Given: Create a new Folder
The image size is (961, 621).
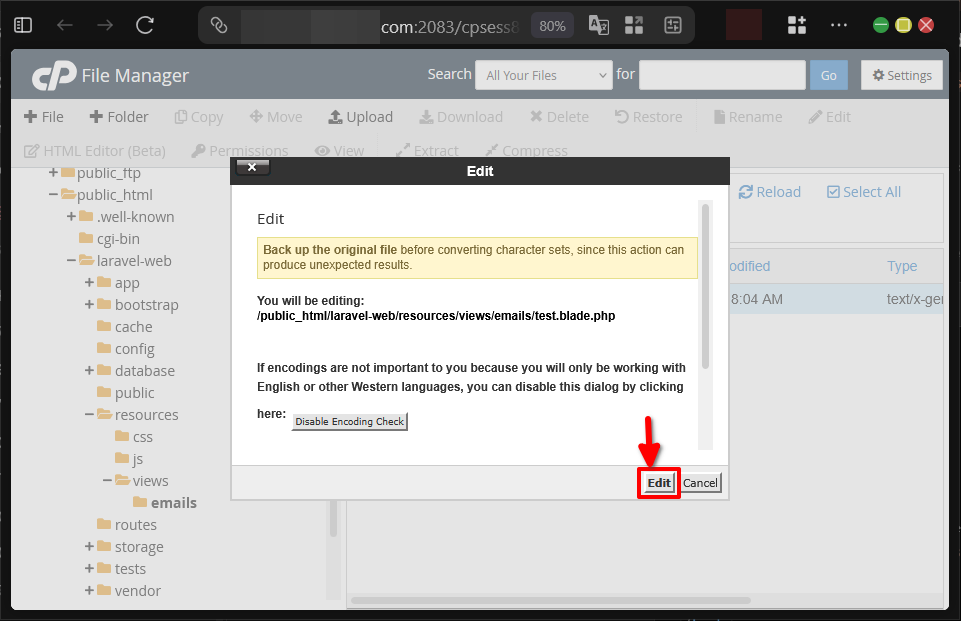Looking at the screenshot, I should pos(119,116).
